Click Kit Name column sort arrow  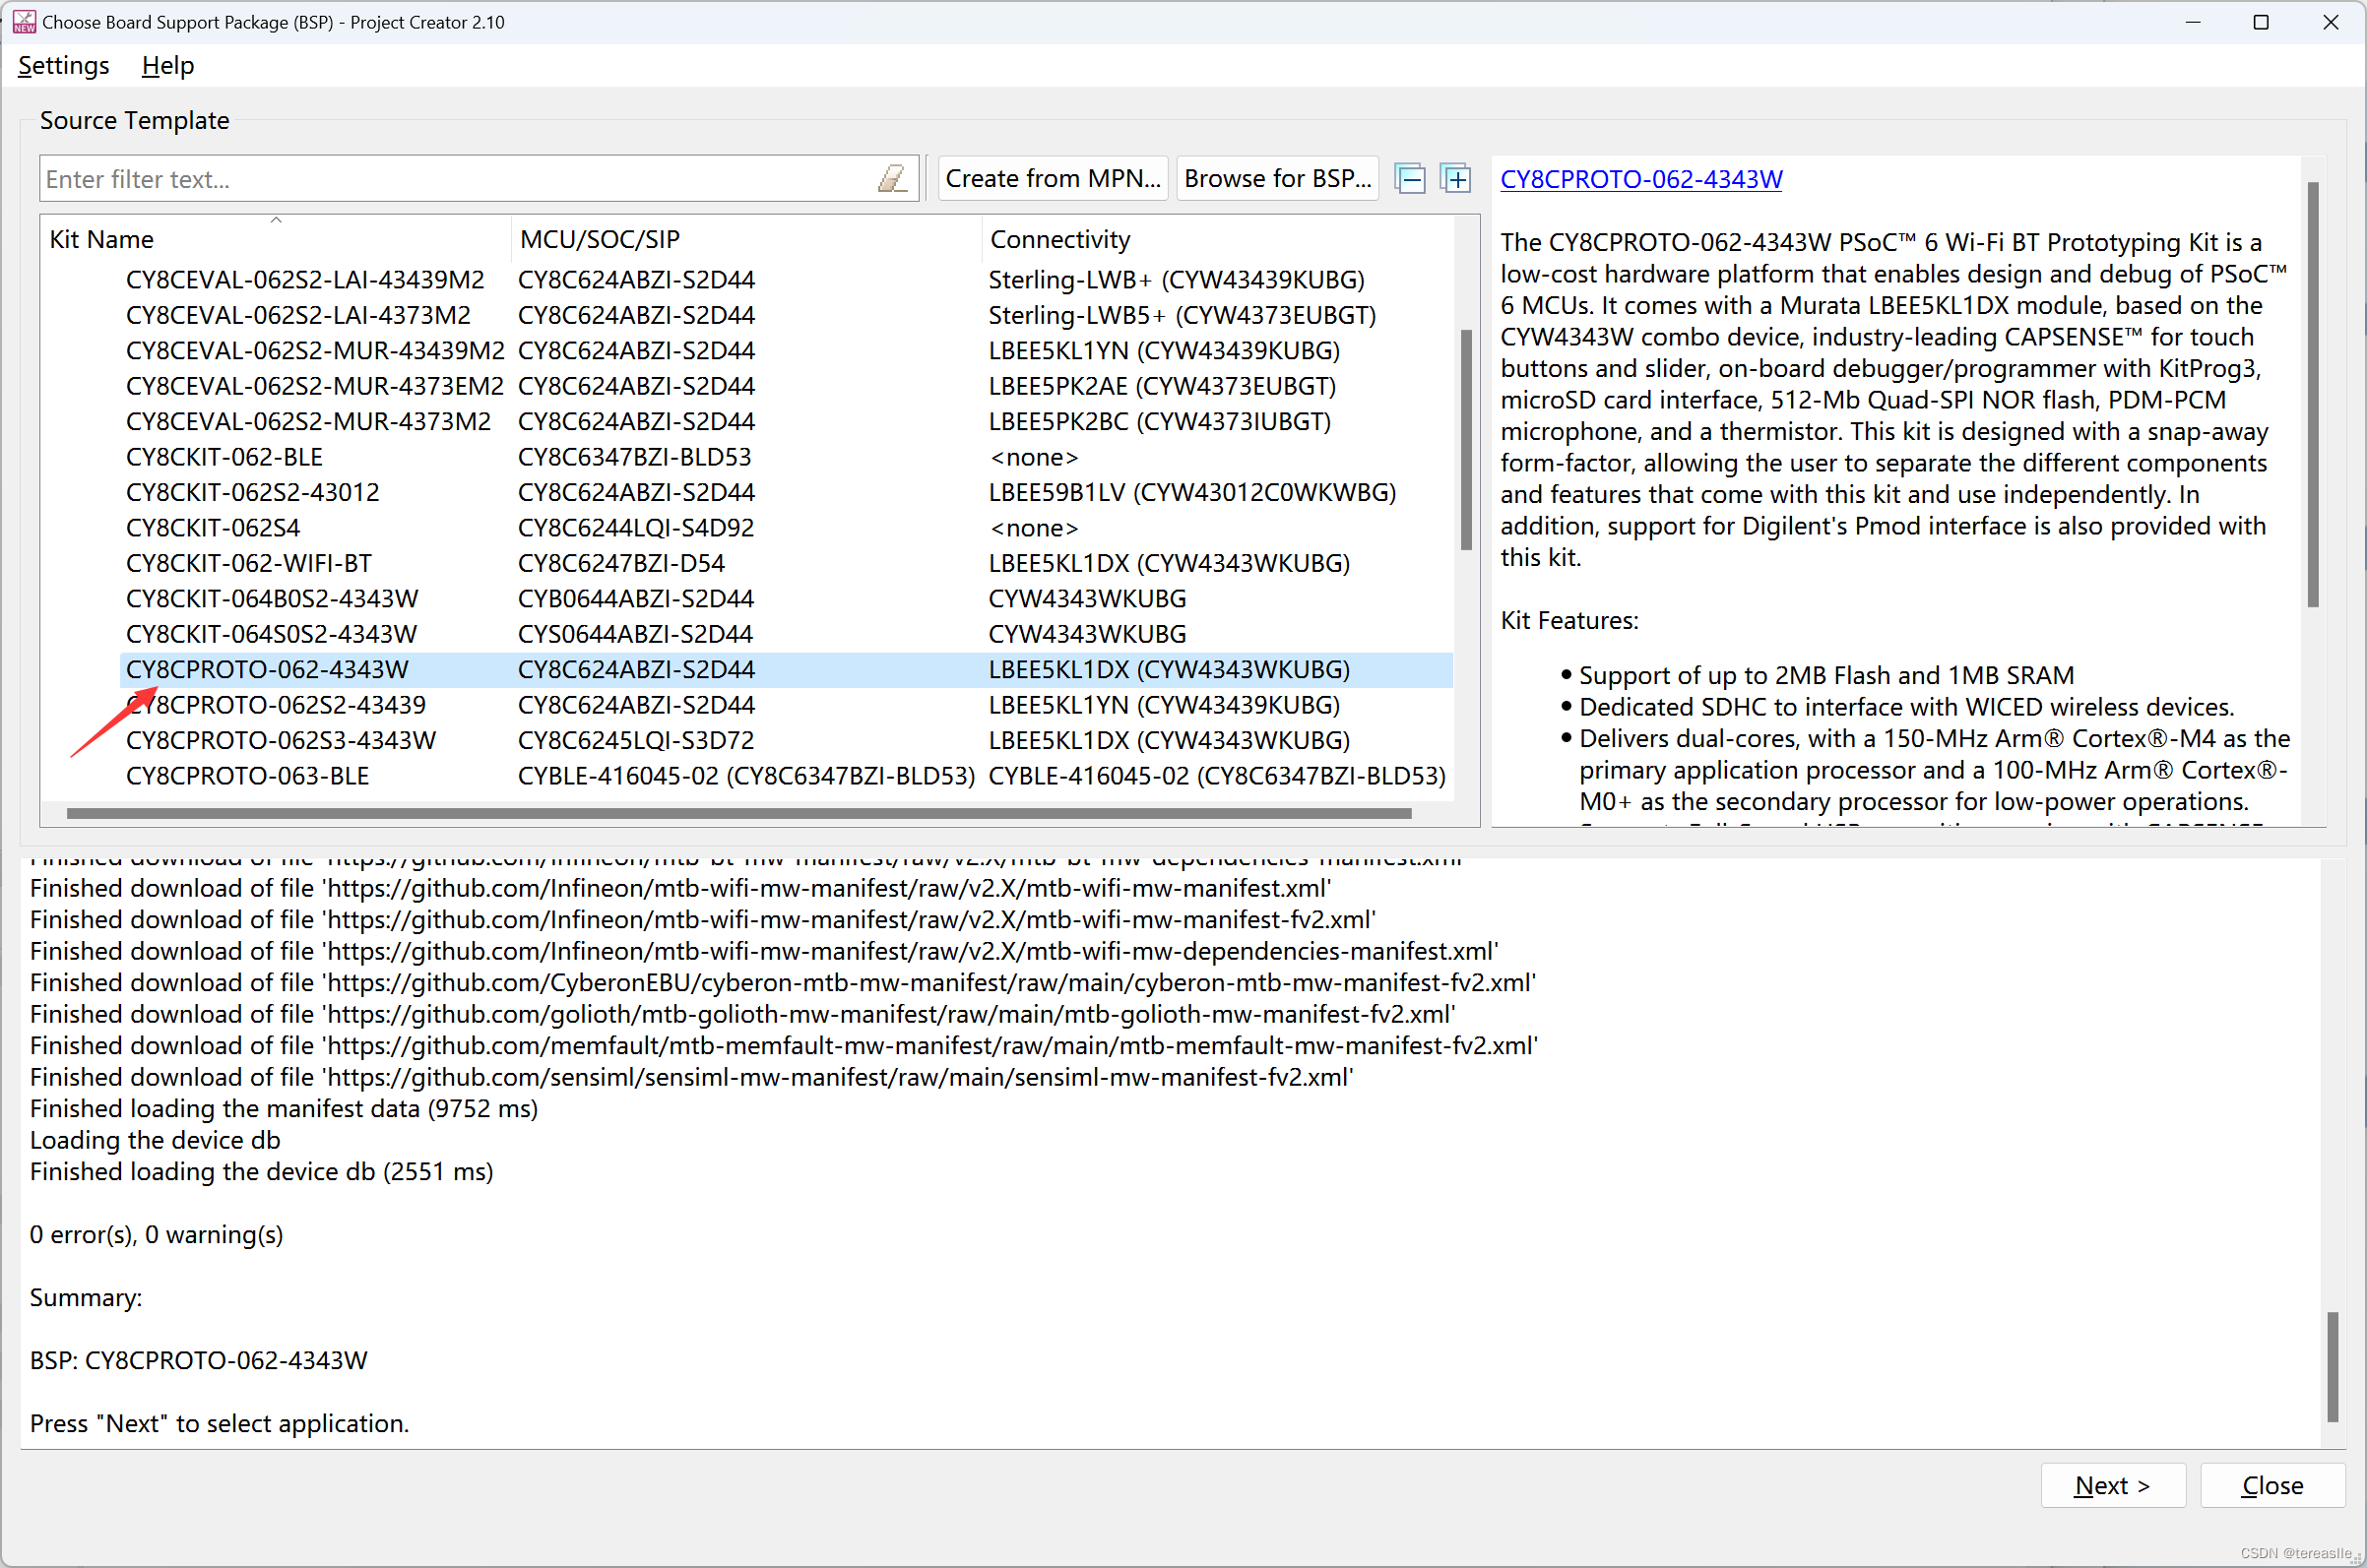tap(276, 220)
